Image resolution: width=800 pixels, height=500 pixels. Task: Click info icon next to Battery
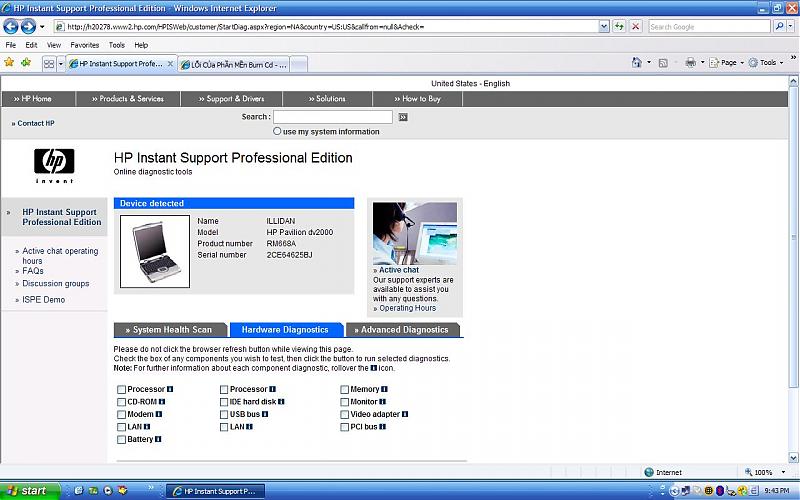coord(158,439)
